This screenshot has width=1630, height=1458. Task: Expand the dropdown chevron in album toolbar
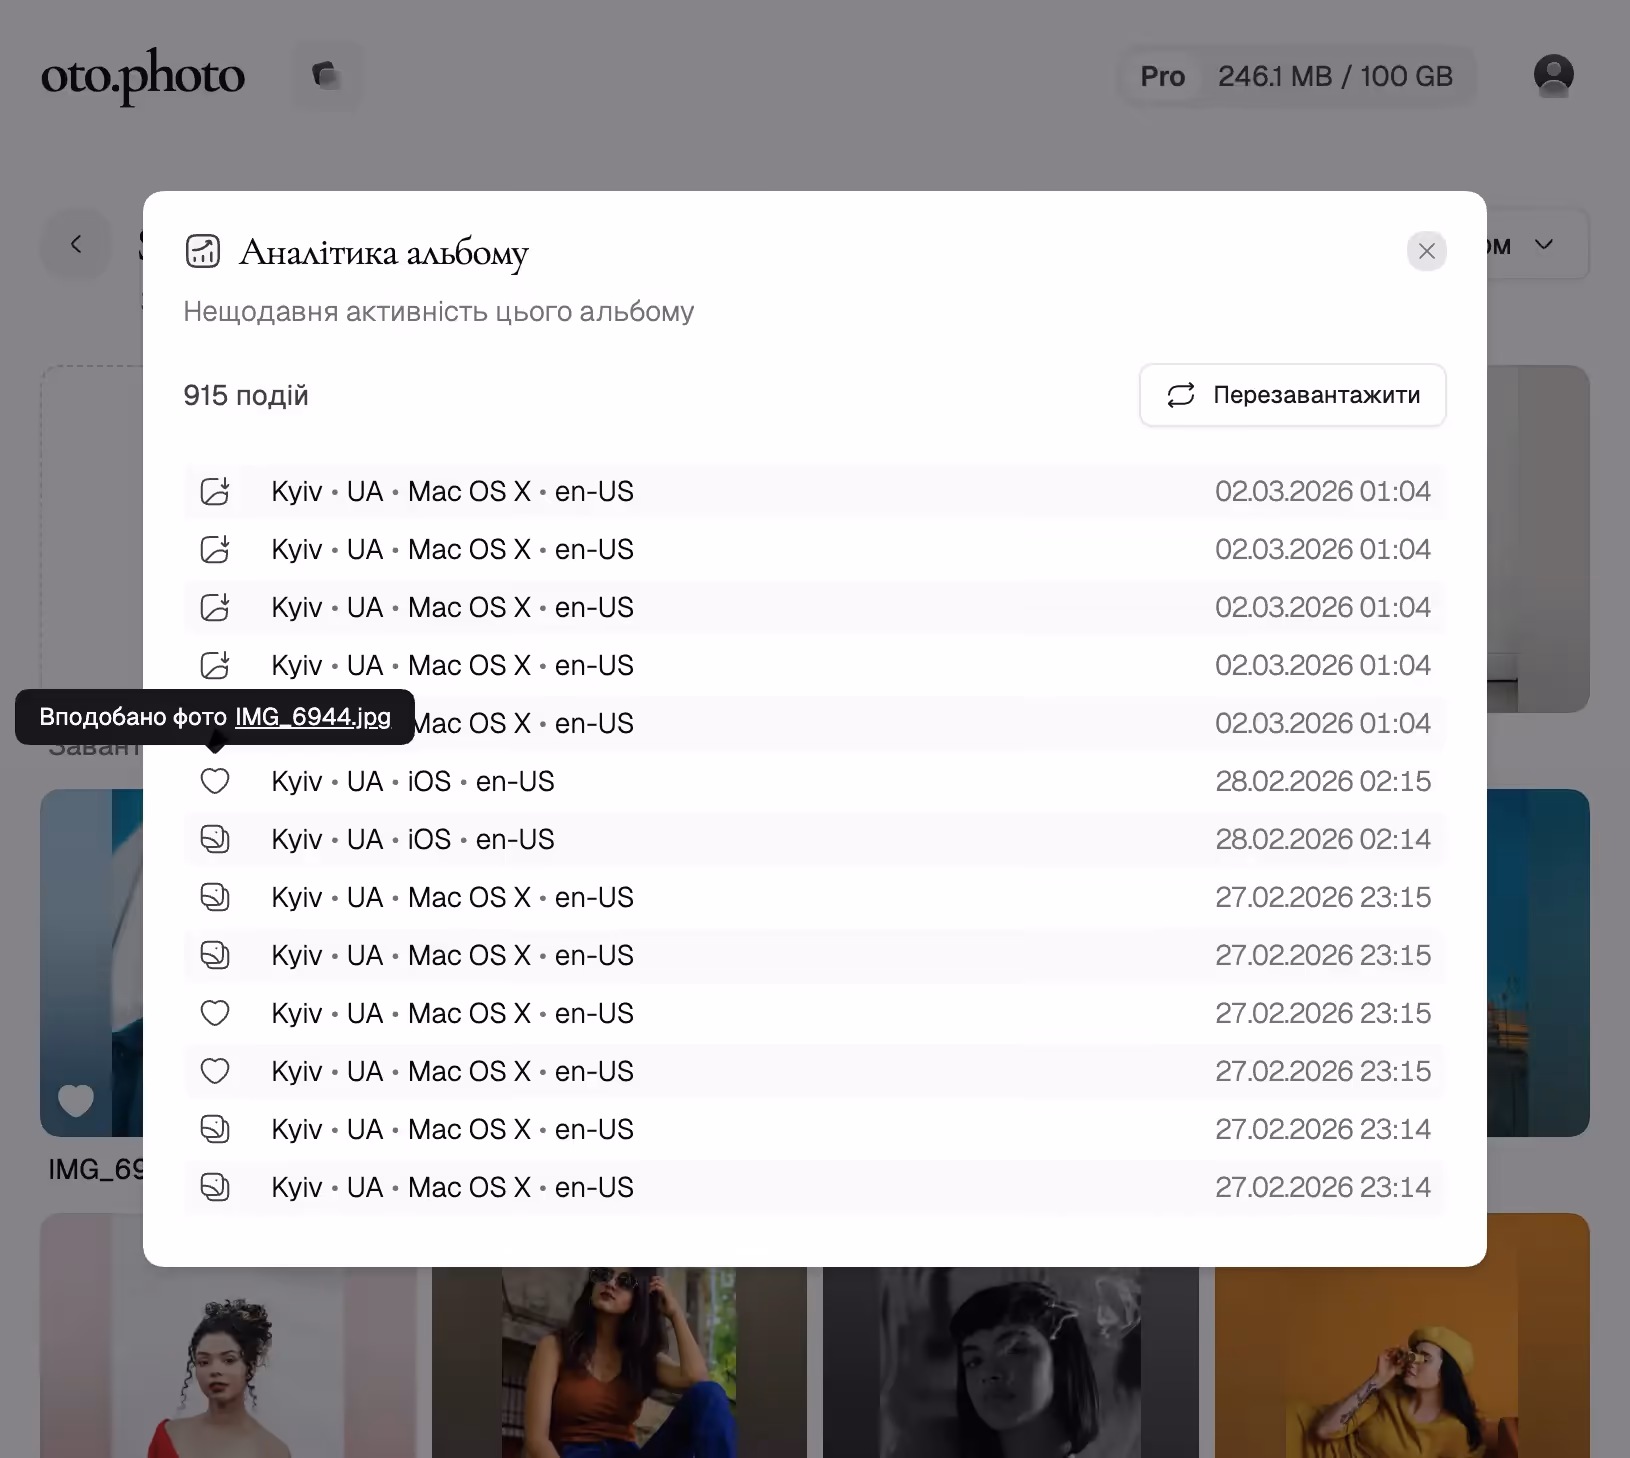tap(1544, 244)
